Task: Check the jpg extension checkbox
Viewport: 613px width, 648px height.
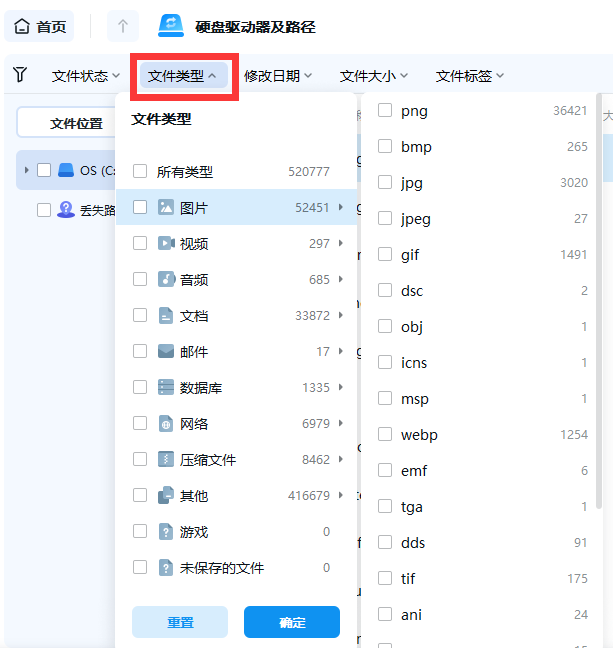Action: [x=385, y=182]
